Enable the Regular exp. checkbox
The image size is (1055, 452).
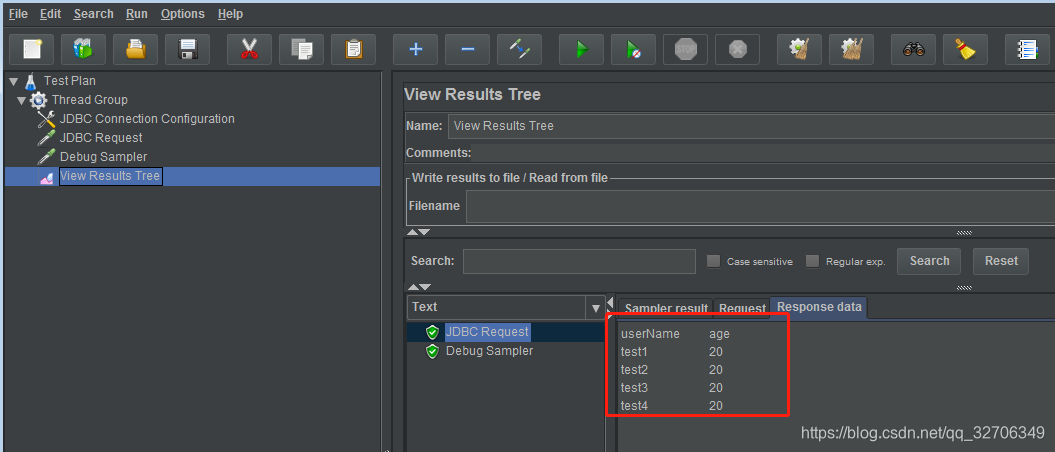(813, 261)
